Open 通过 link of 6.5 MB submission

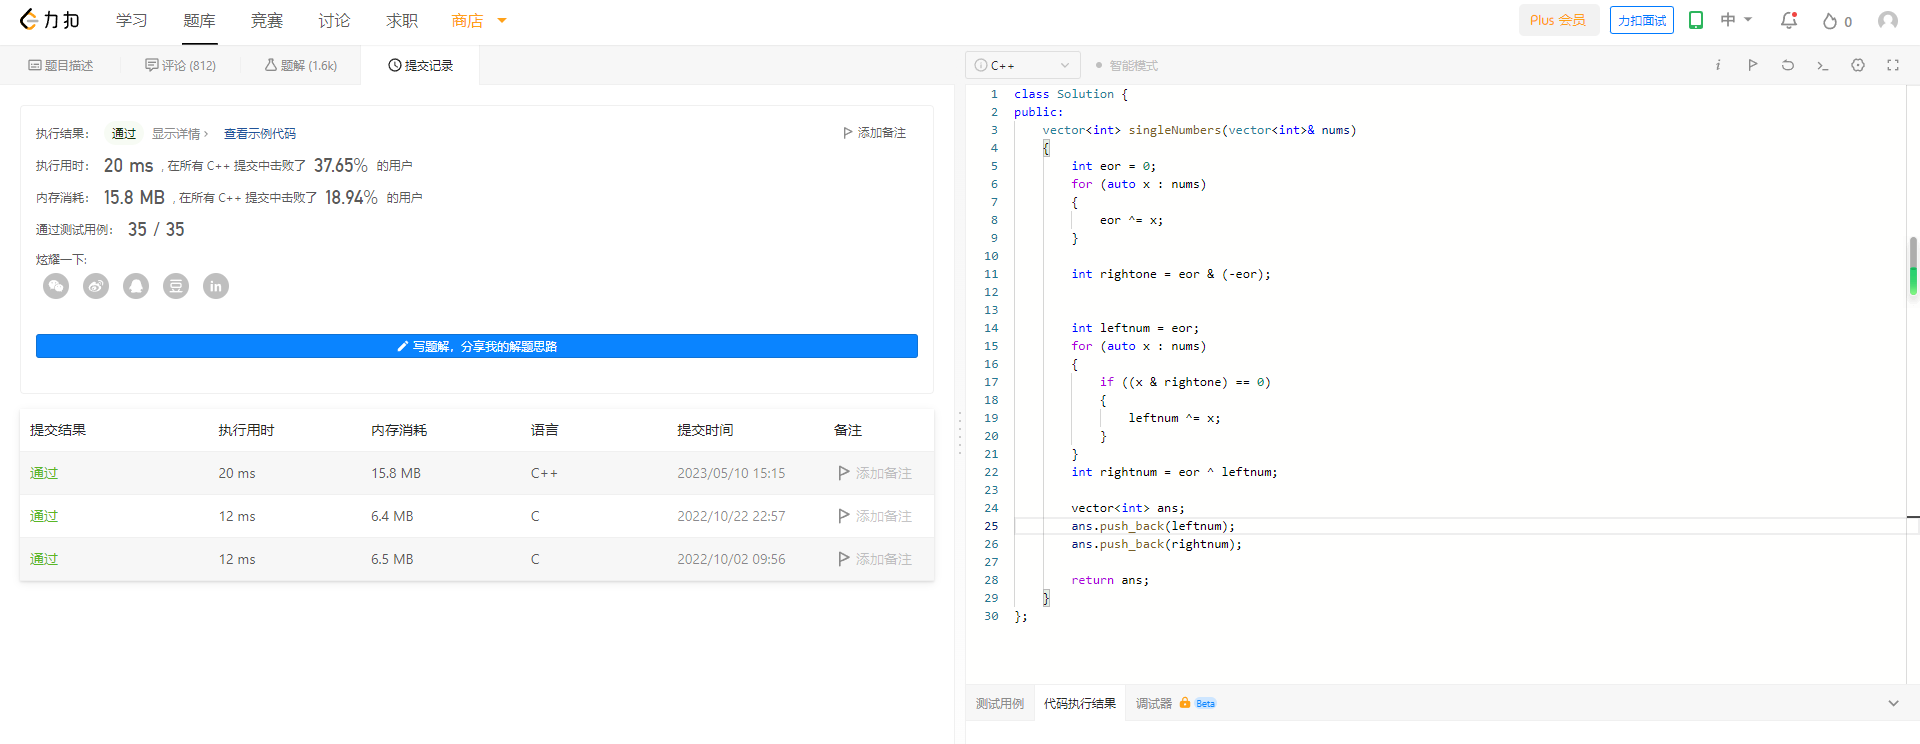click(x=44, y=559)
